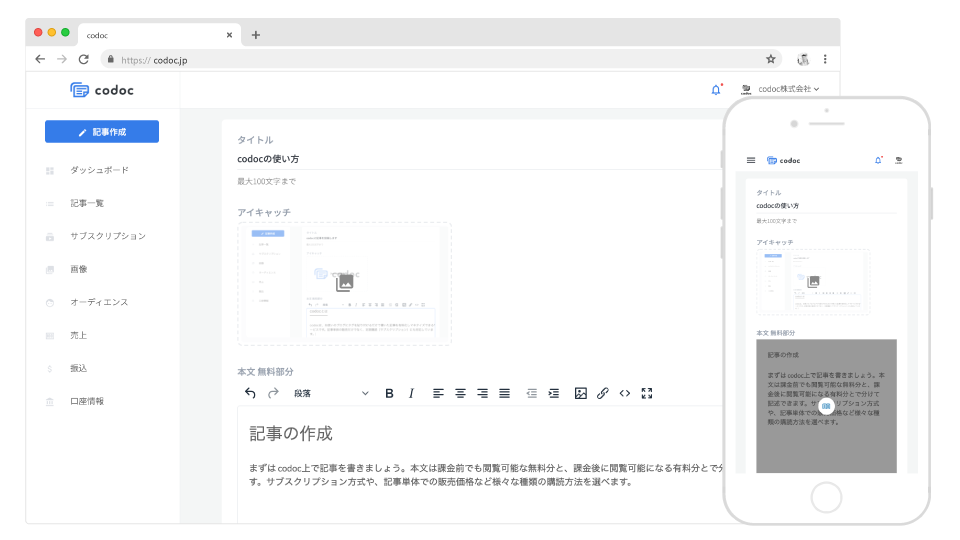Decrease indent in editor toolbar
This screenshot has height=540, width=960.
click(531, 393)
